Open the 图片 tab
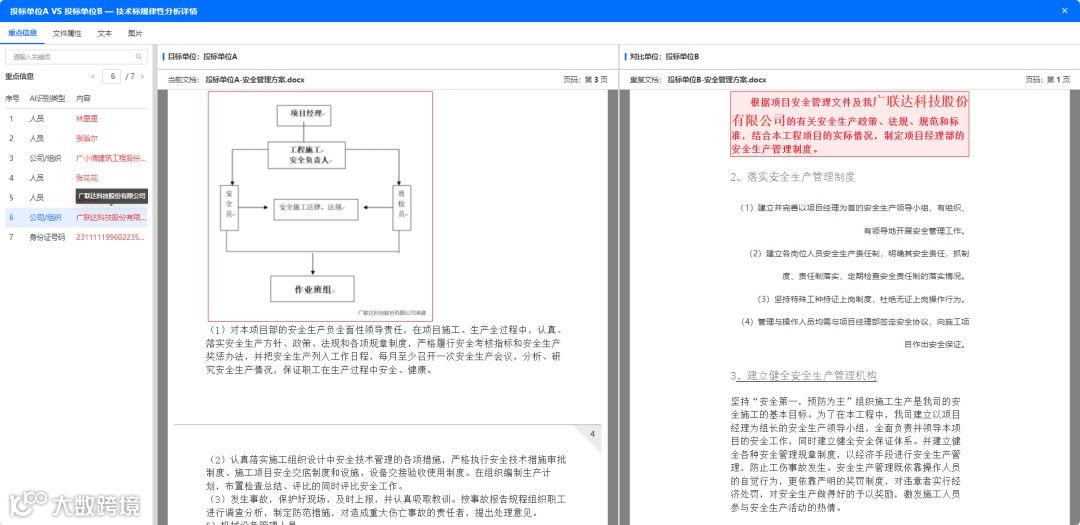1080x525 pixels. click(x=135, y=33)
